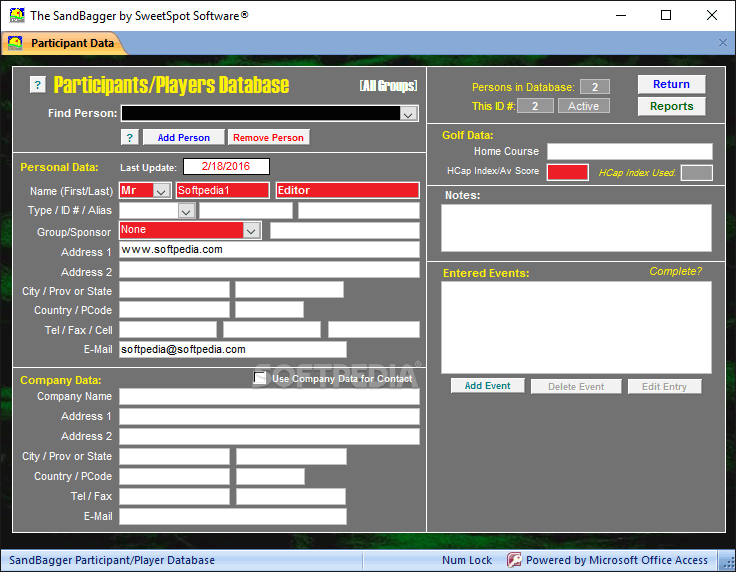
Task: Click the company City field
Action: tap(174, 457)
